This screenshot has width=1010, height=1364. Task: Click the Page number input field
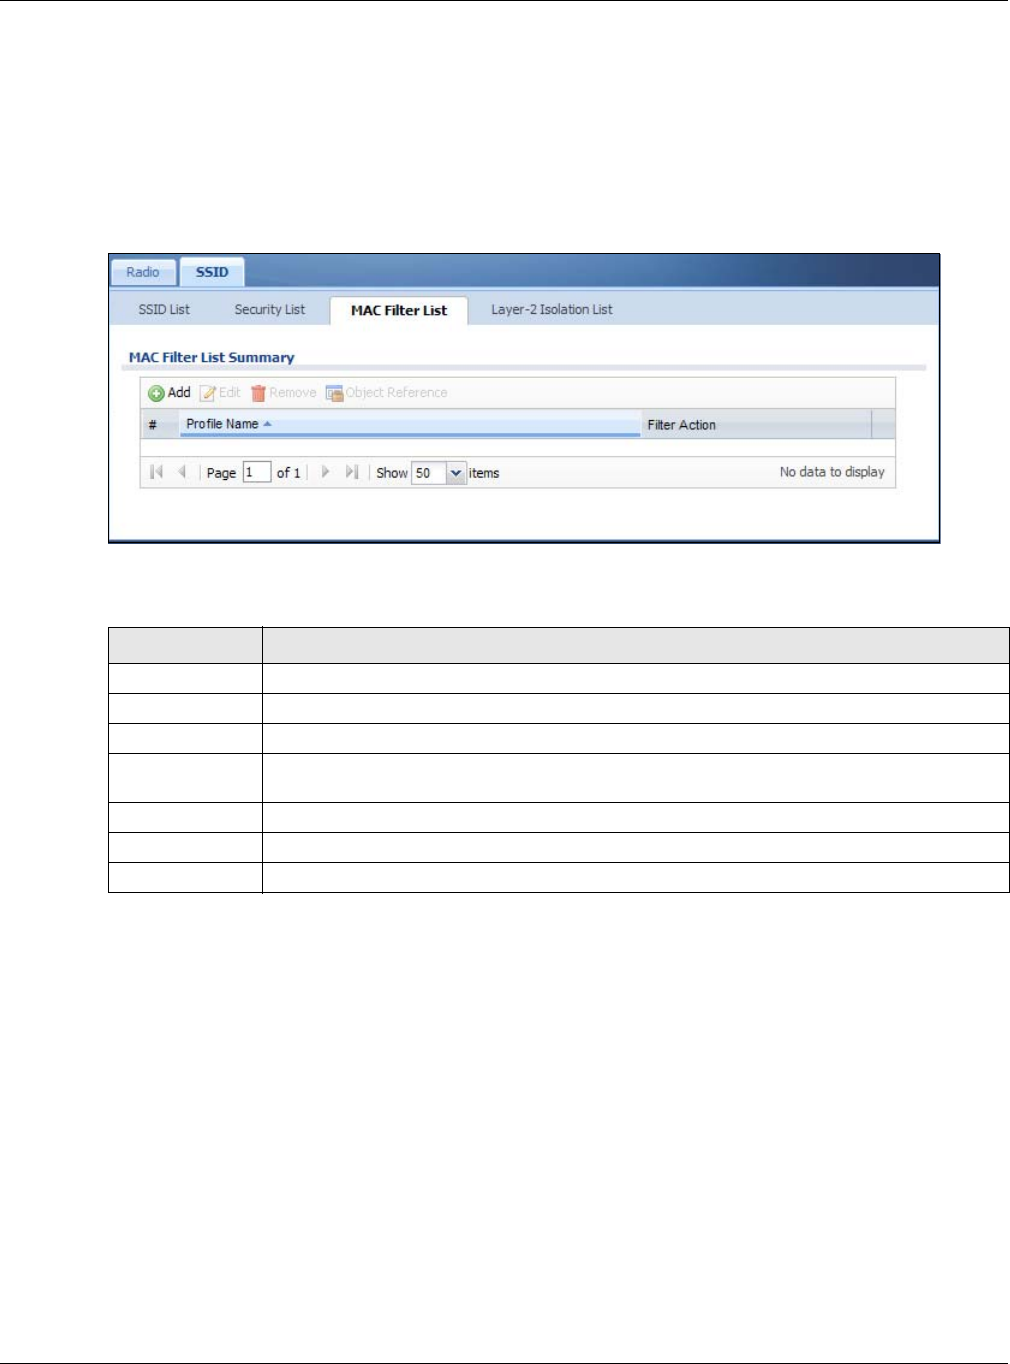click(257, 473)
